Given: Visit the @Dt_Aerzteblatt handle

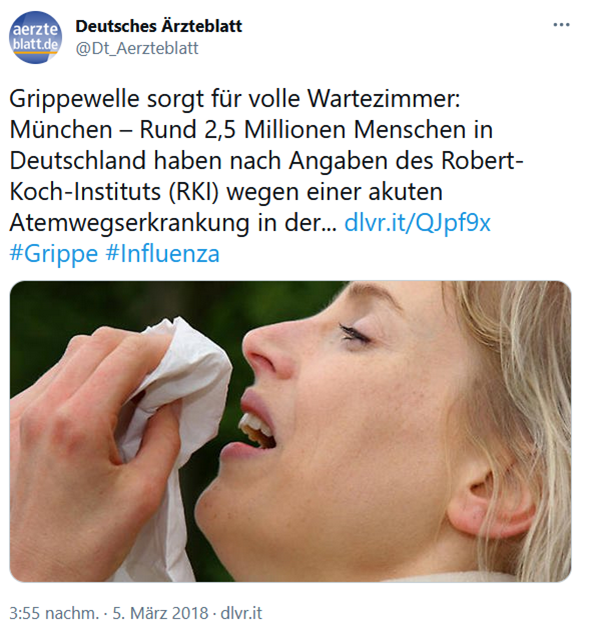Looking at the screenshot, I should click(x=137, y=49).
